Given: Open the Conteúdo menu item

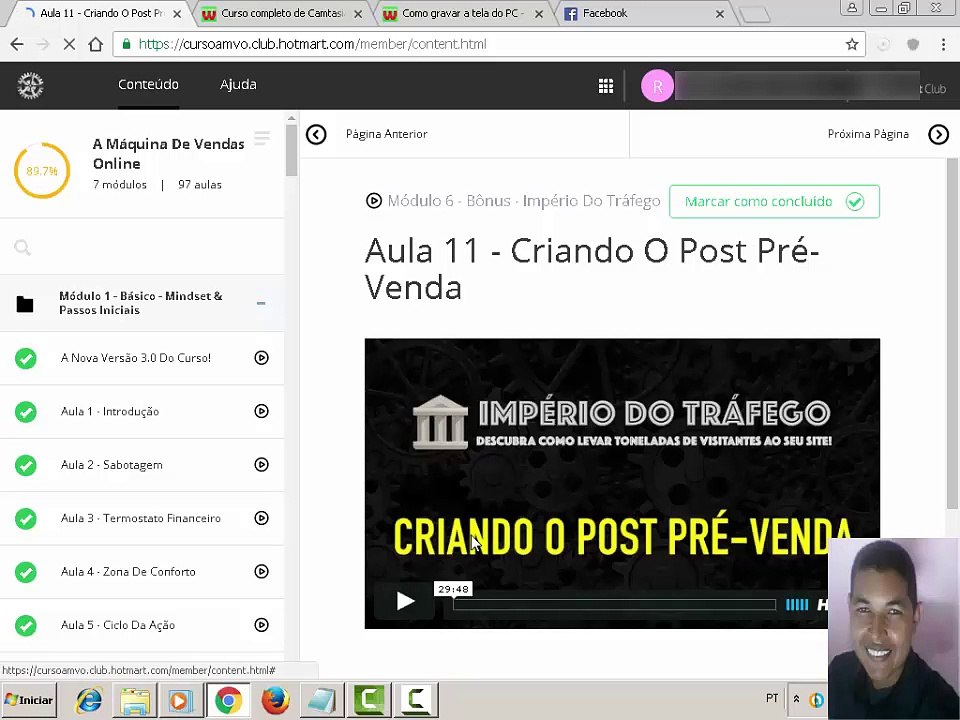Looking at the screenshot, I should (x=148, y=84).
